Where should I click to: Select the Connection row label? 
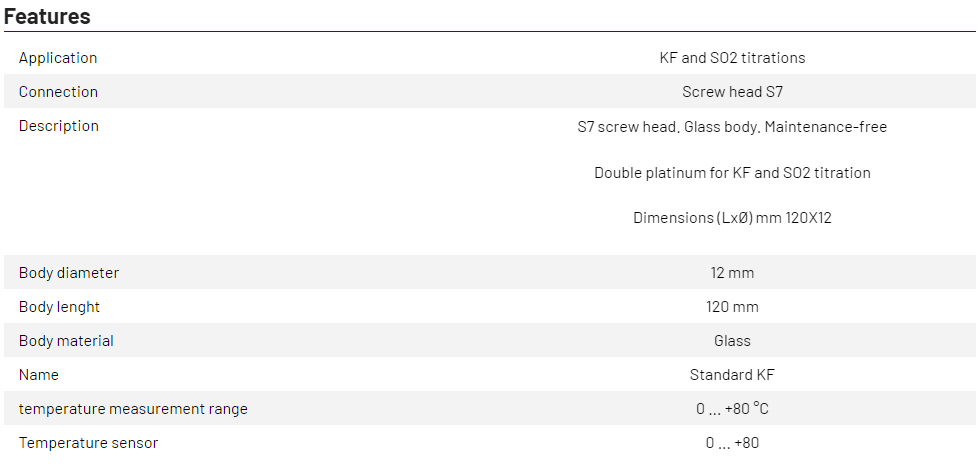click(58, 92)
